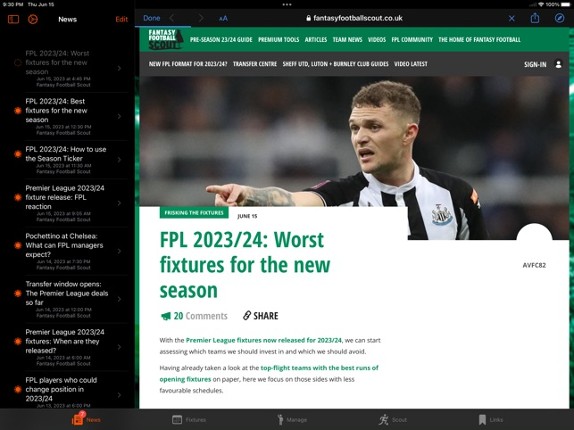Image resolution: width=574 pixels, height=430 pixels.
Task: Toggle unread dot on Pochettino at Chelsea article
Action: (x=18, y=245)
